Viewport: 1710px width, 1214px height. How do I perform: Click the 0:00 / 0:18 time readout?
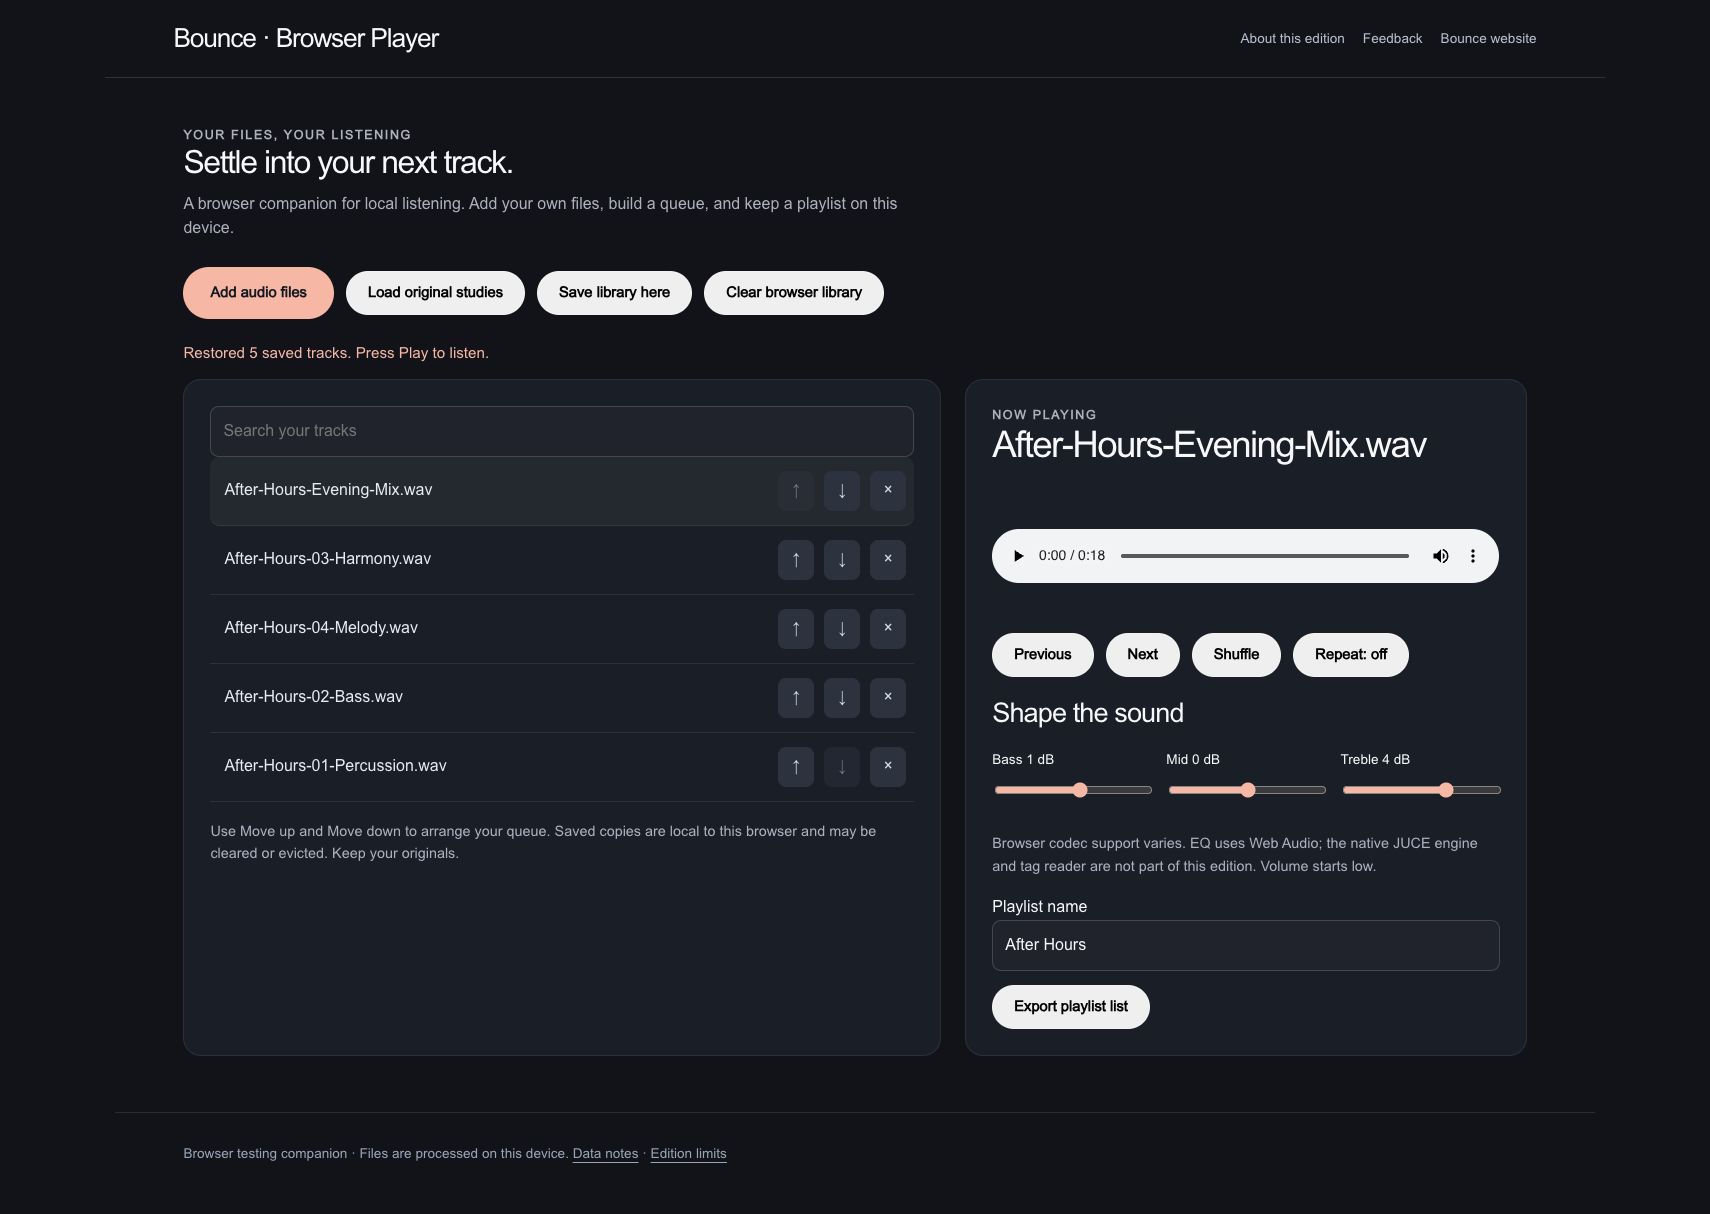coord(1072,556)
